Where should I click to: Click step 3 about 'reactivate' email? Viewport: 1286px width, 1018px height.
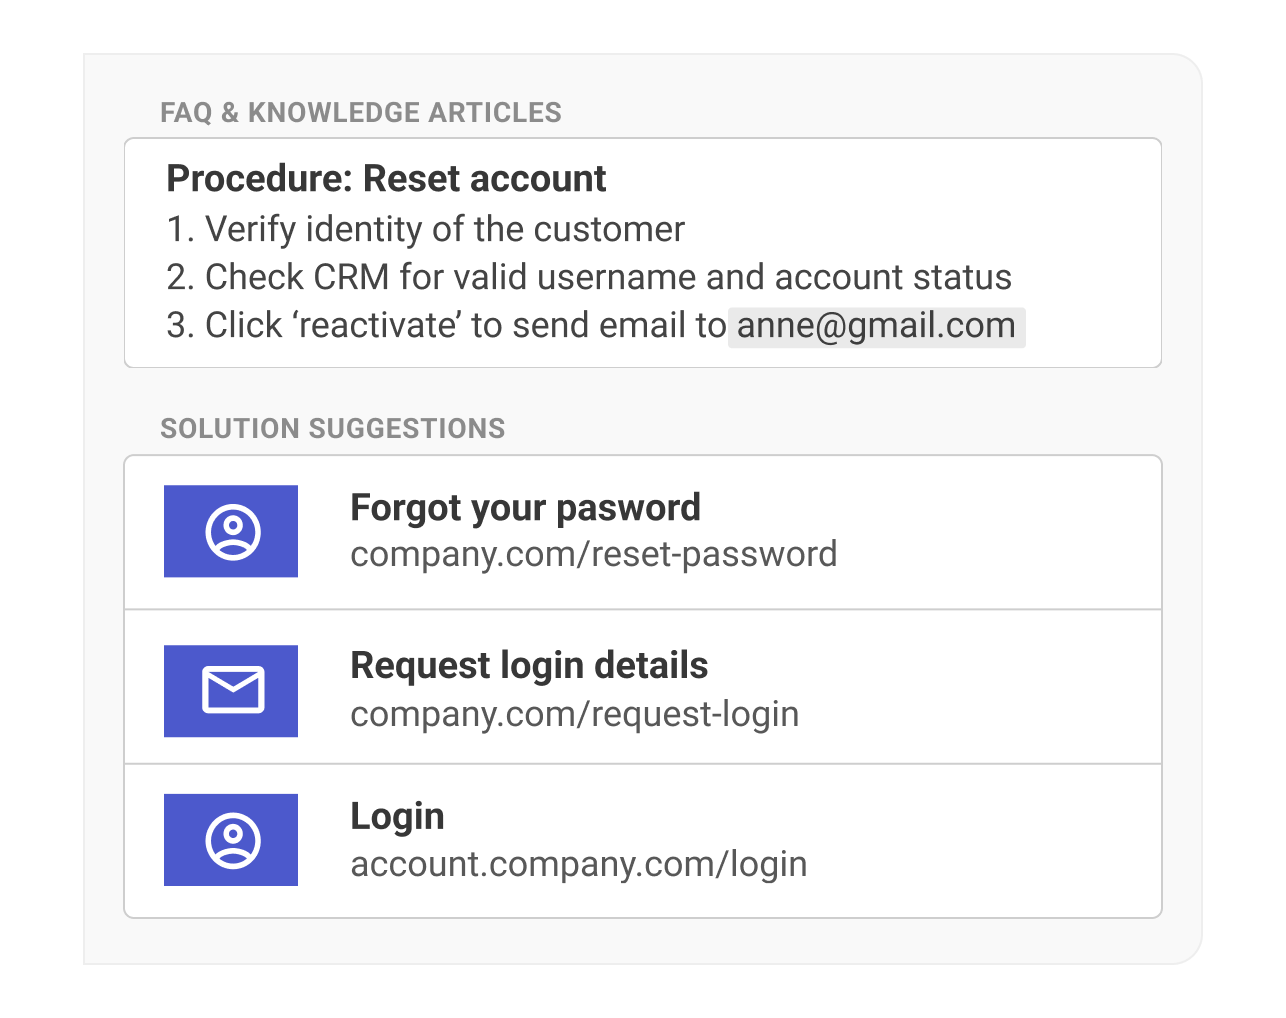(595, 327)
